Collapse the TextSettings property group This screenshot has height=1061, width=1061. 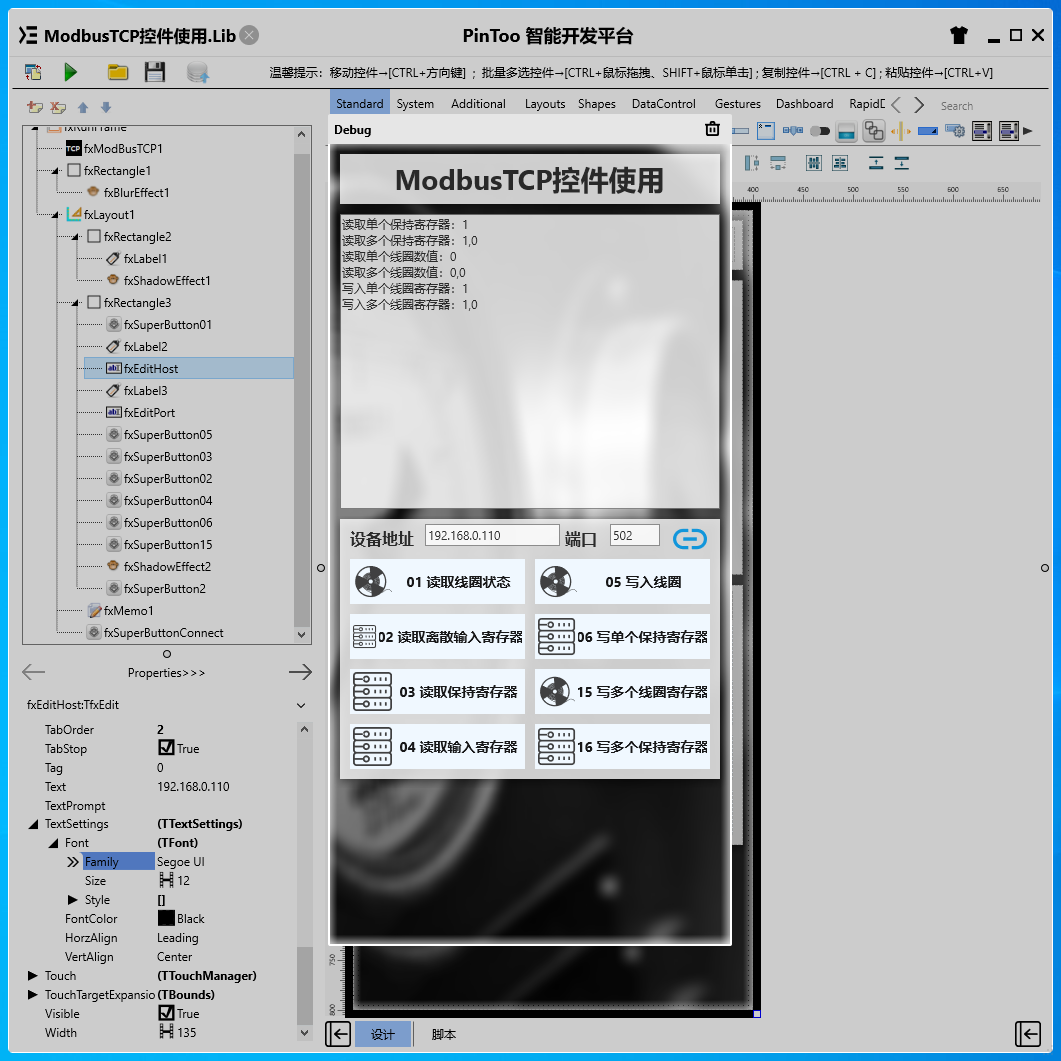[32, 824]
